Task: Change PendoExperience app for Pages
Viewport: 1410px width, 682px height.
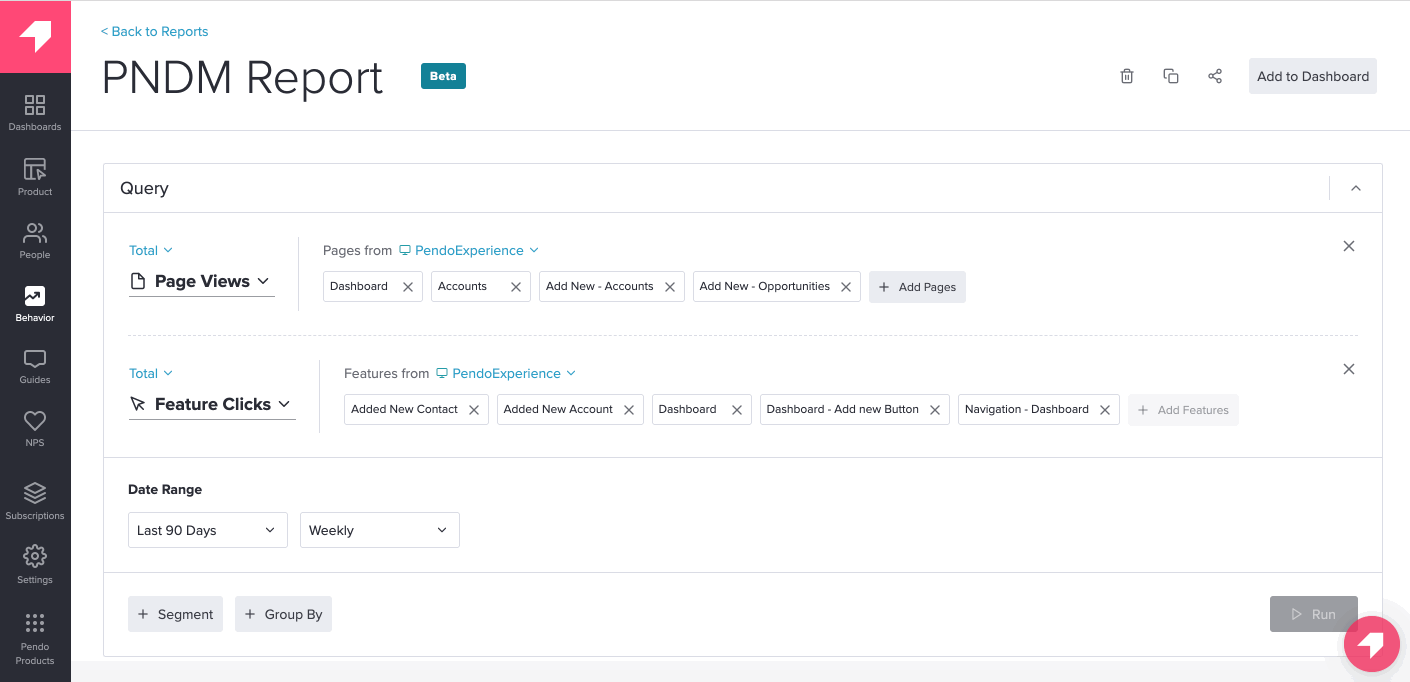Action: tap(469, 250)
